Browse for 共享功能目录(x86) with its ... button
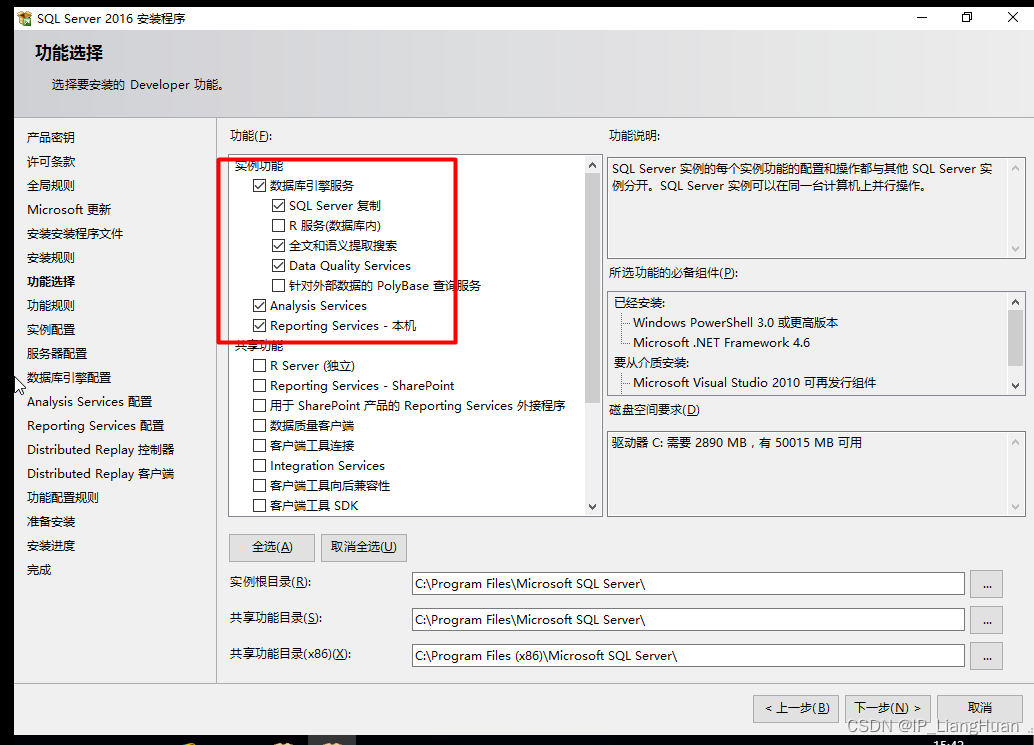1034x745 pixels. tap(987, 657)
